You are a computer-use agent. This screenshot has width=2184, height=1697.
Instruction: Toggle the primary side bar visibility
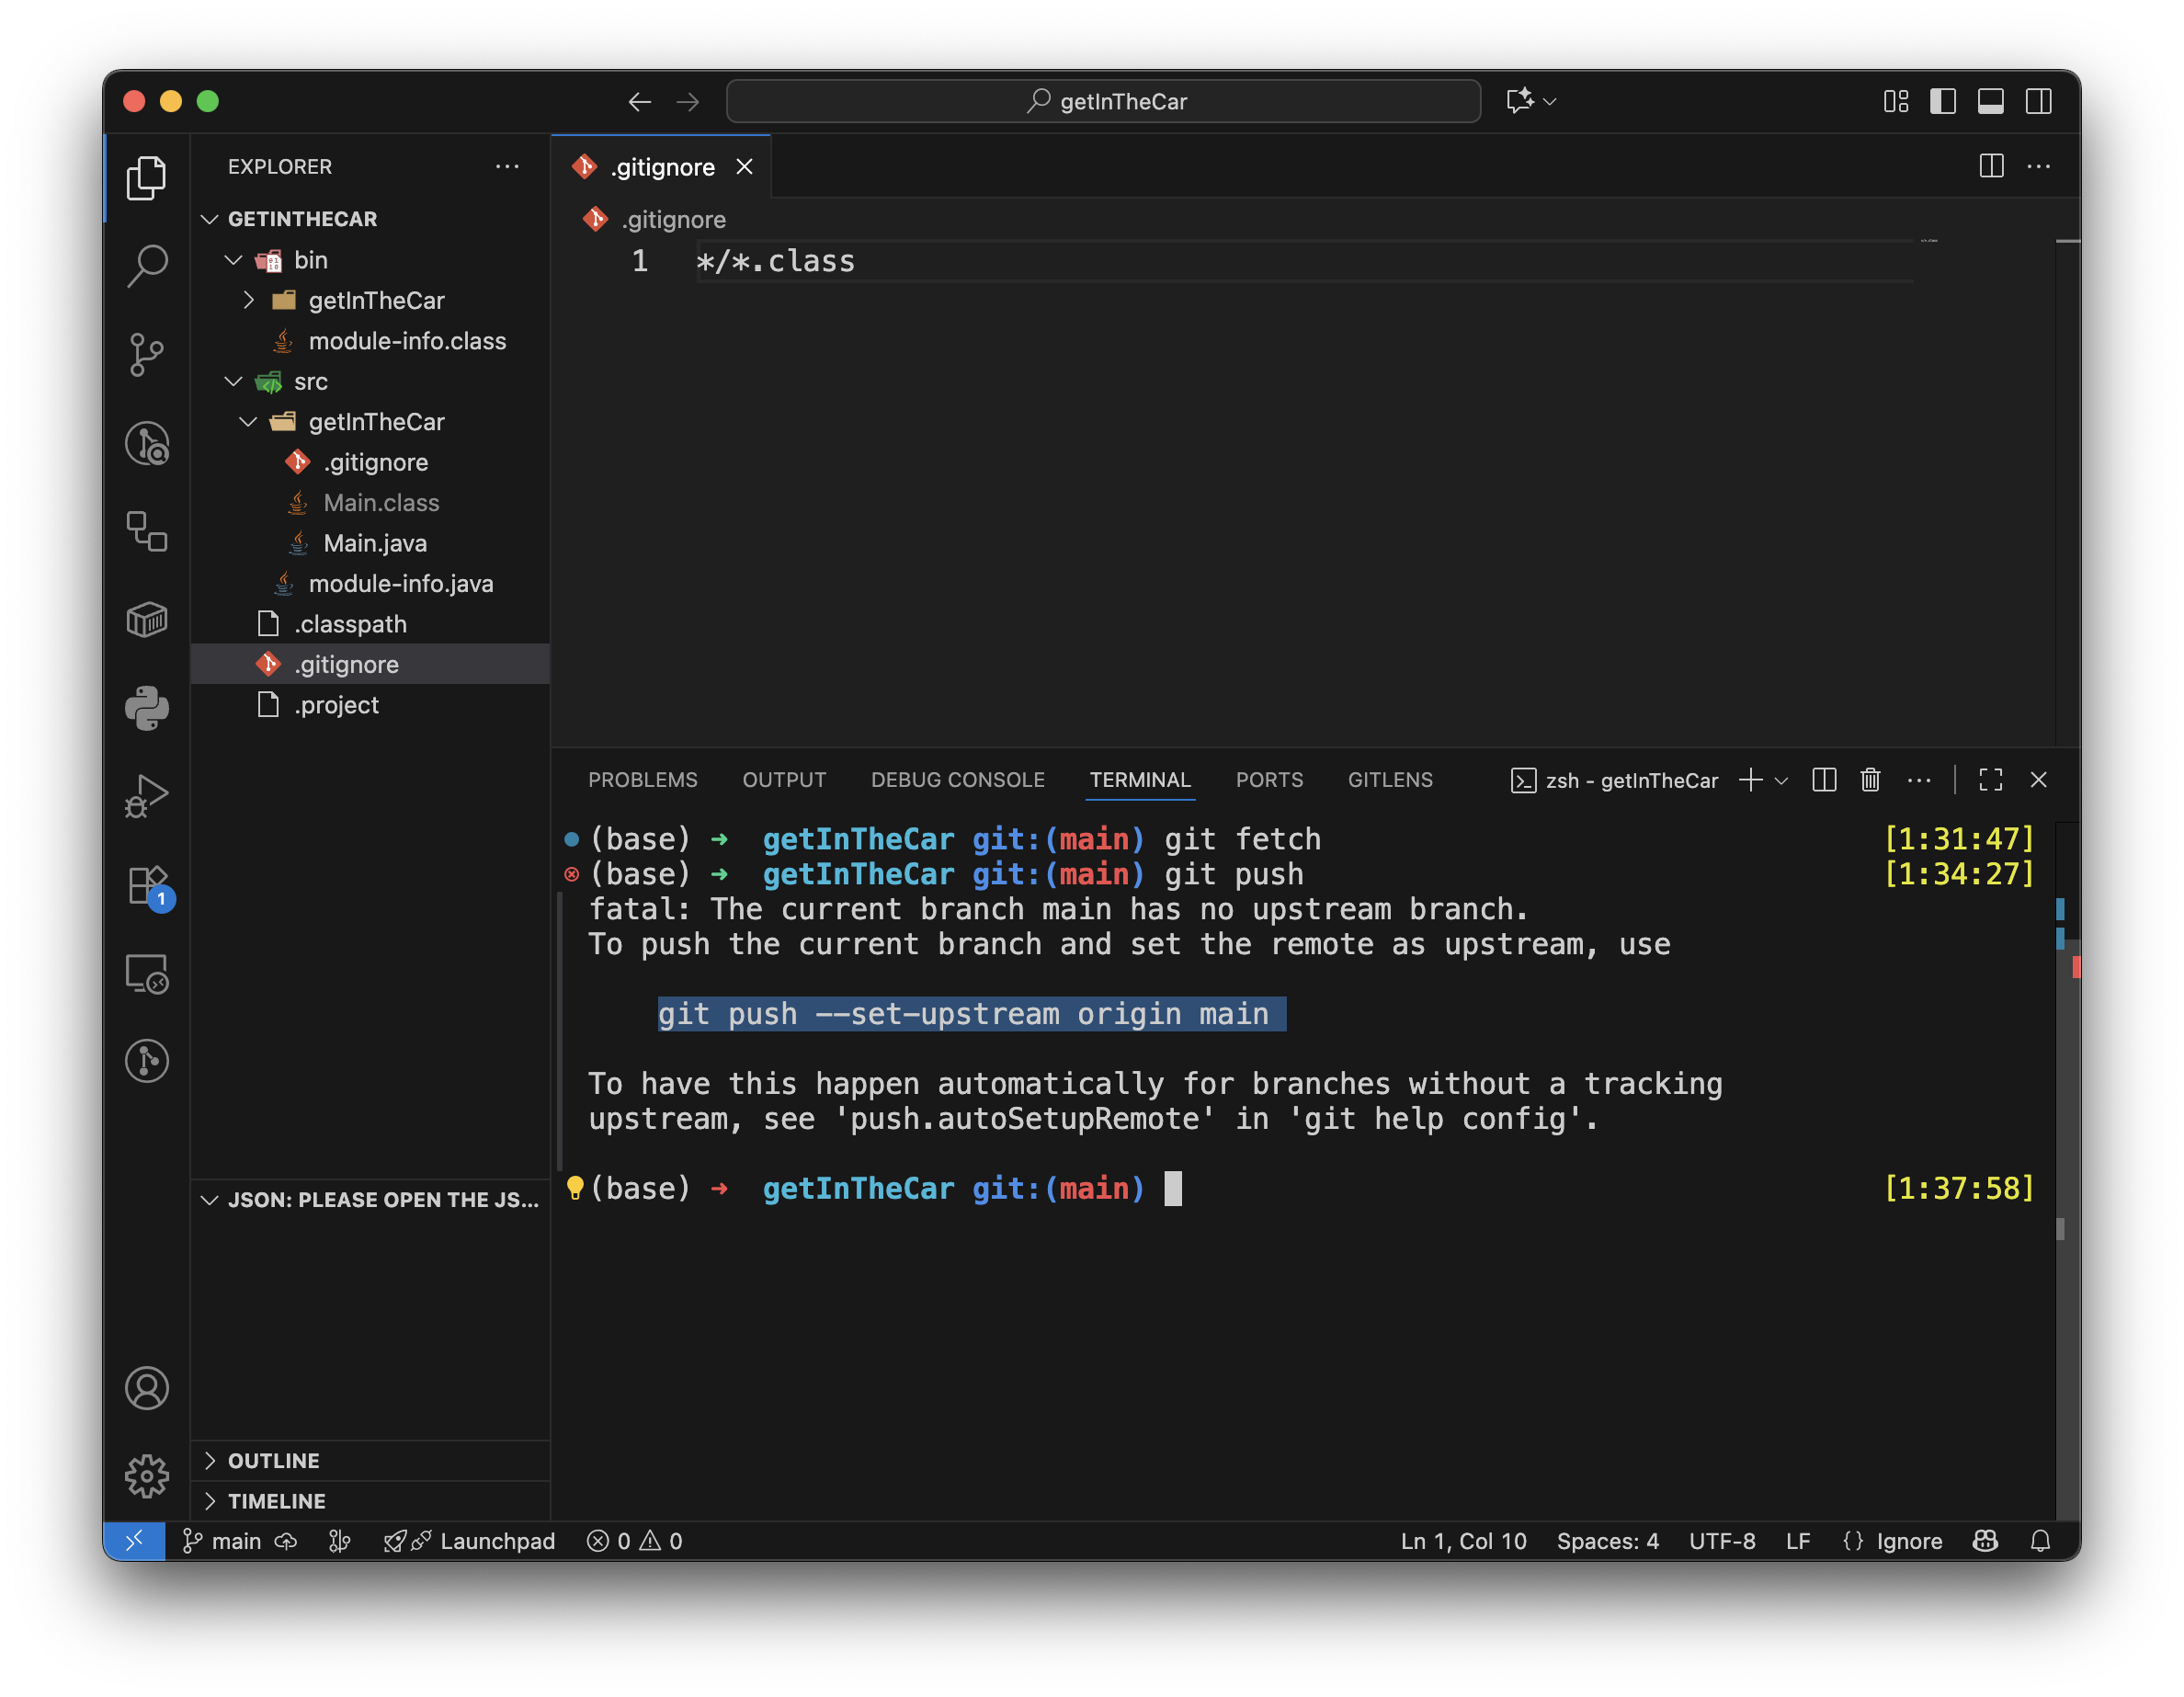click(1943, 101)
